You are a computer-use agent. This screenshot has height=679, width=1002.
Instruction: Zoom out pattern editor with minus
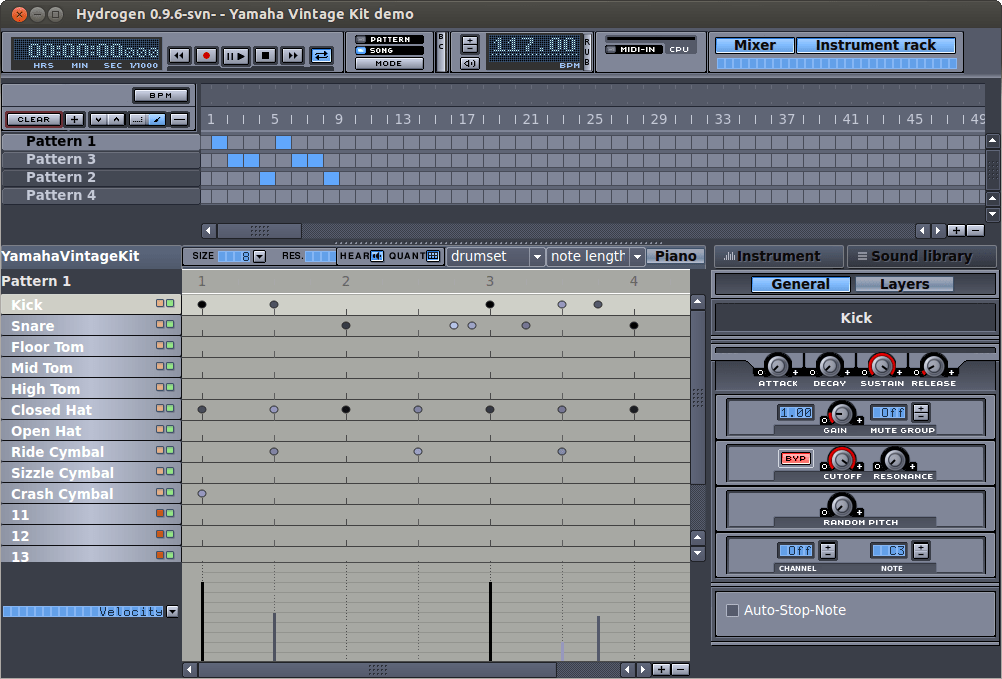pyautogui.click(x=681, y=669)
